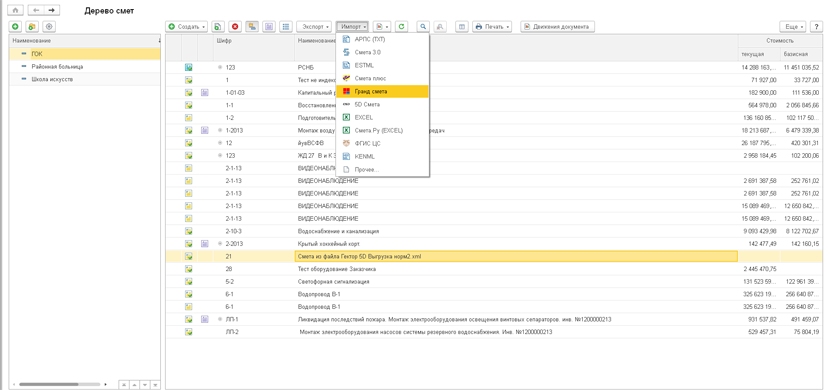Open help with the question mark button
830x390 pixels.
[x=816, y=26]
